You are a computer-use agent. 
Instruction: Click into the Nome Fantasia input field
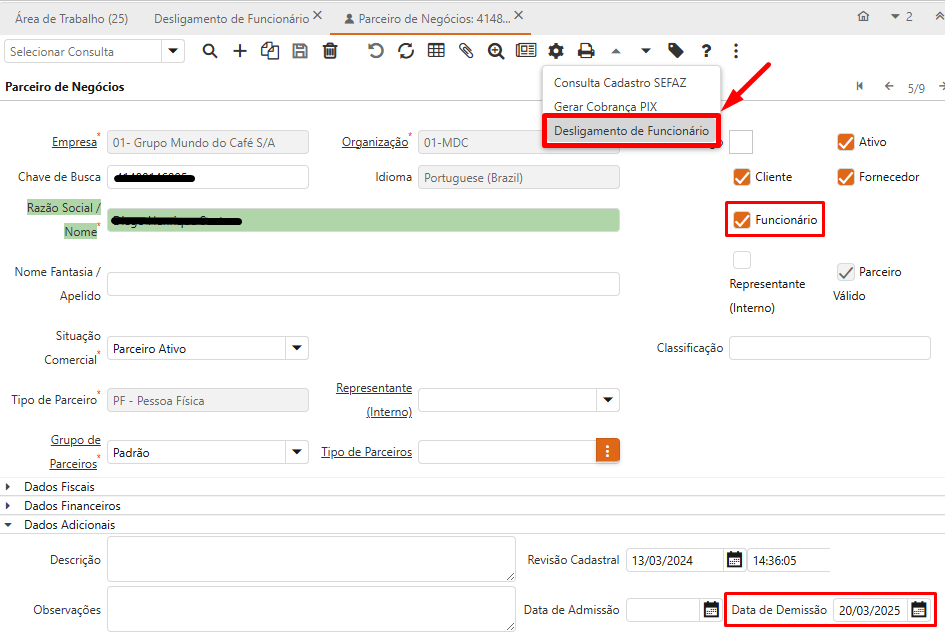(x=363, y=284)
